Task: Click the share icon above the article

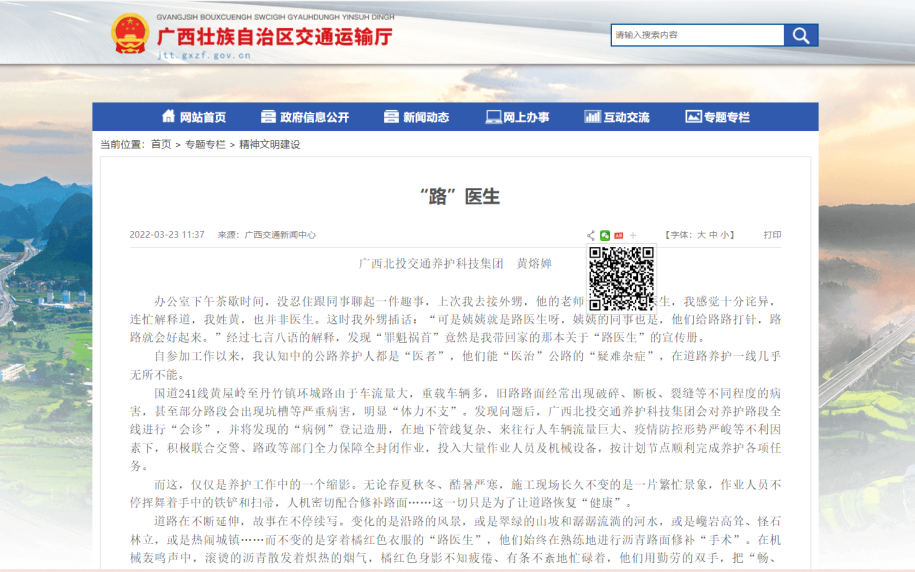Action: click(591, 235)
